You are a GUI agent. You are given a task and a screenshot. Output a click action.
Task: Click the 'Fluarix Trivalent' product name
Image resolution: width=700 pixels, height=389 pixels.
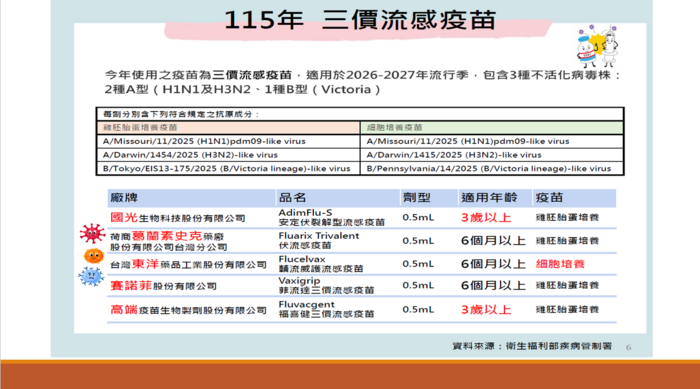click(x=319, y=236)
